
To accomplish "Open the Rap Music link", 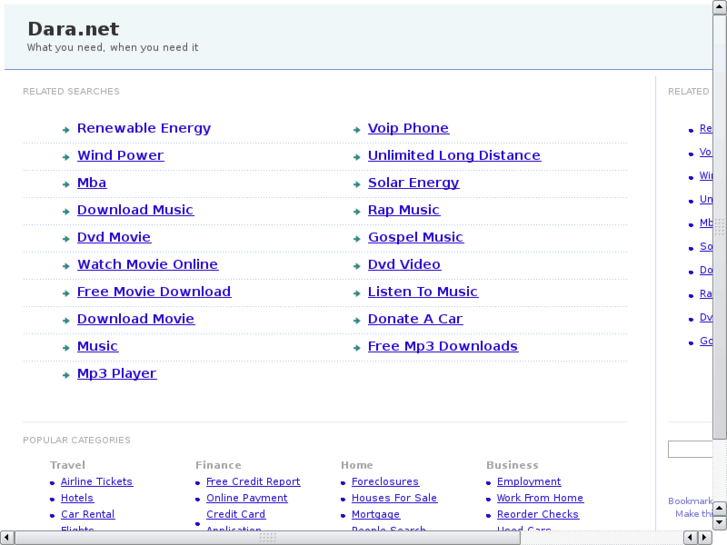I will pyautogui.click(x=403, y=210).
